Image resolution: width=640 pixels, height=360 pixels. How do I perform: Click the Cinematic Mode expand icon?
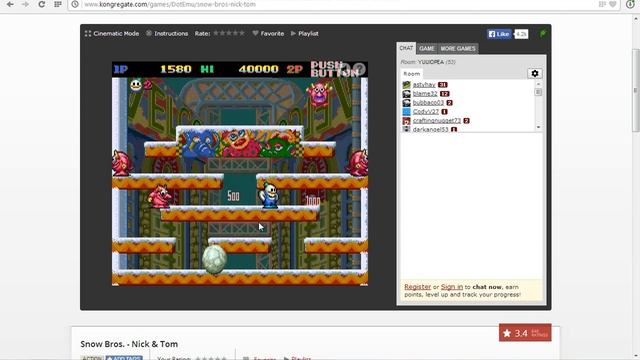[88, 33]
